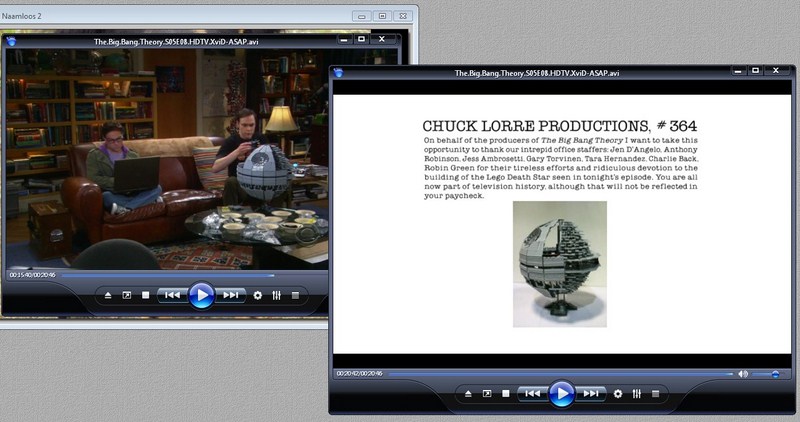Open settings gear in left player

coord(258,295)
